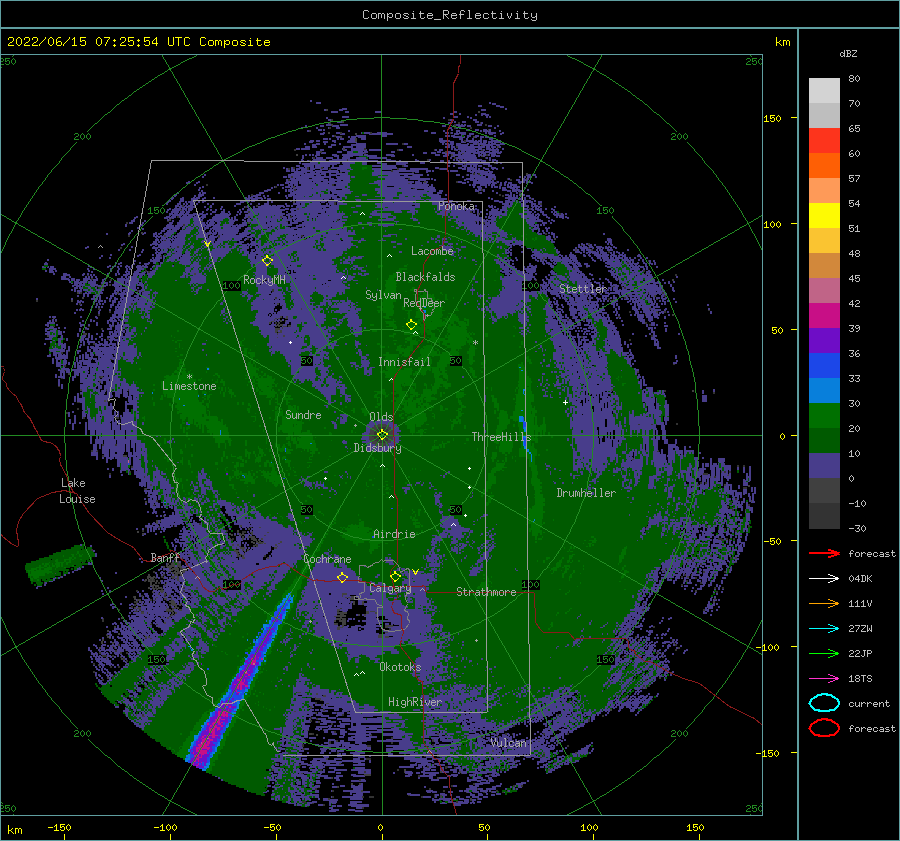The height and width of the screenshot is (841, 900).
Task: Click the Sylvan label
Action: pos(383,295)
